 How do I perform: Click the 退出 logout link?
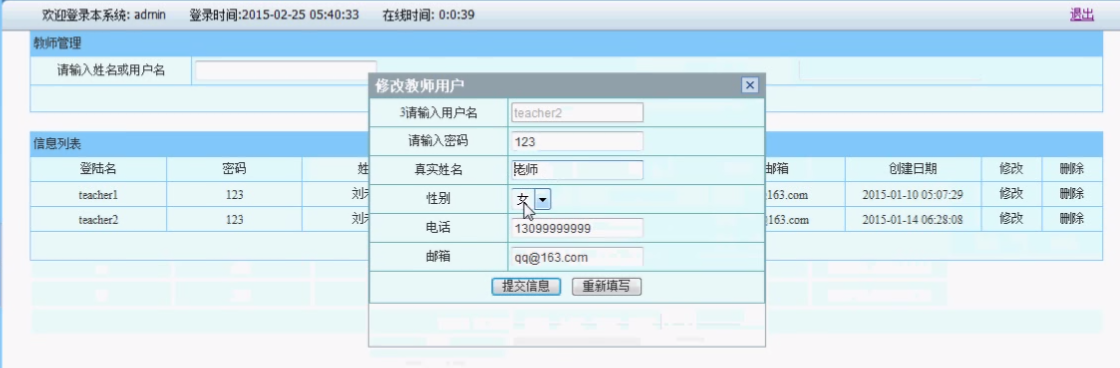(1081, 14)
